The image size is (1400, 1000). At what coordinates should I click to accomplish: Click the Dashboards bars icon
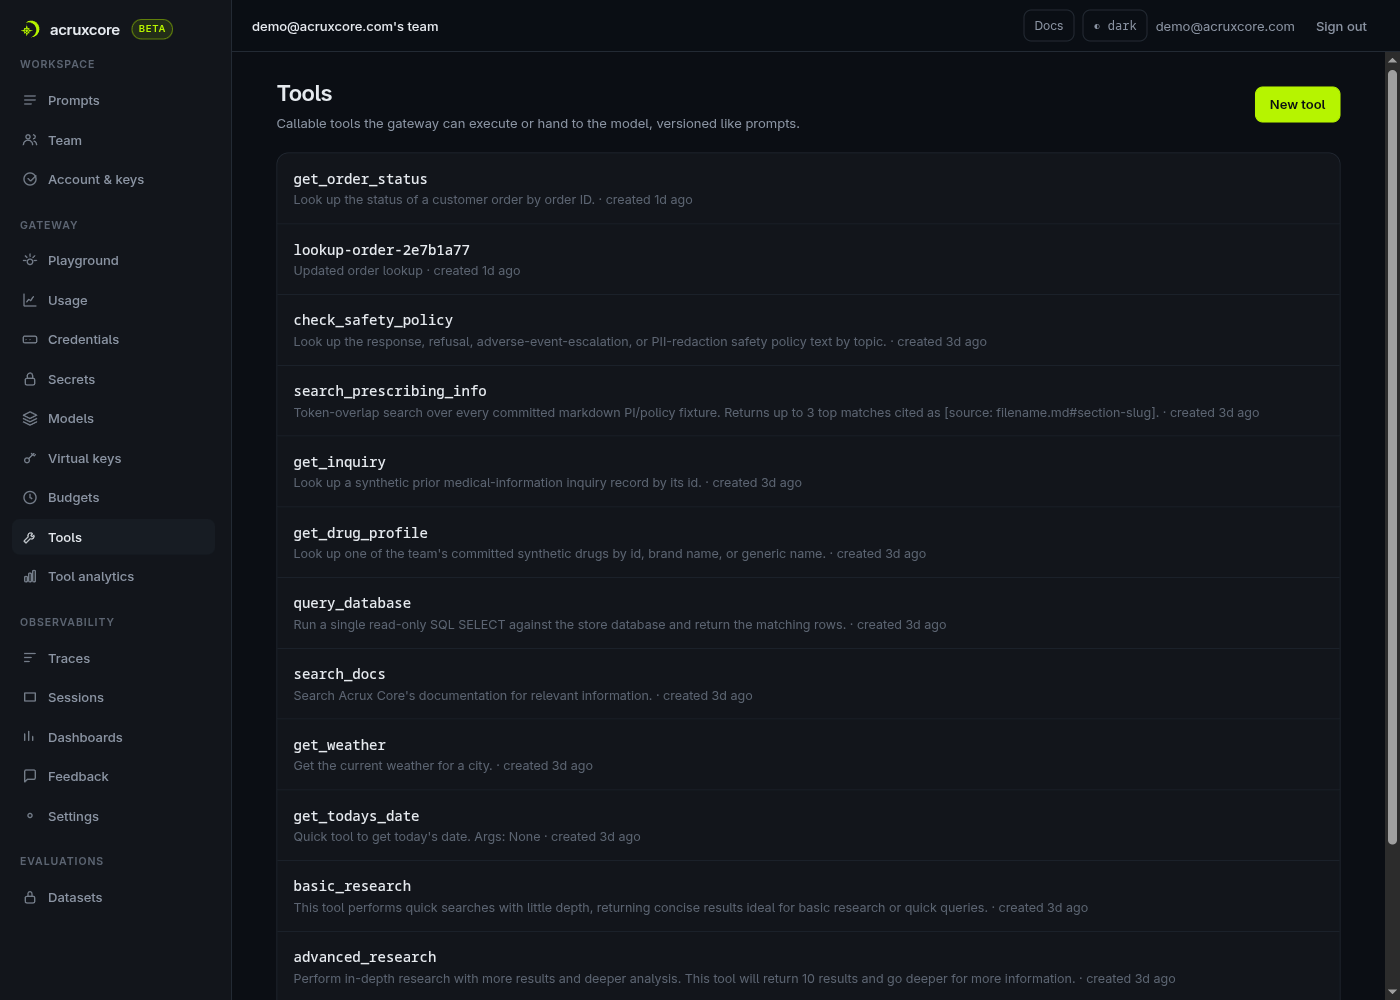30,737
